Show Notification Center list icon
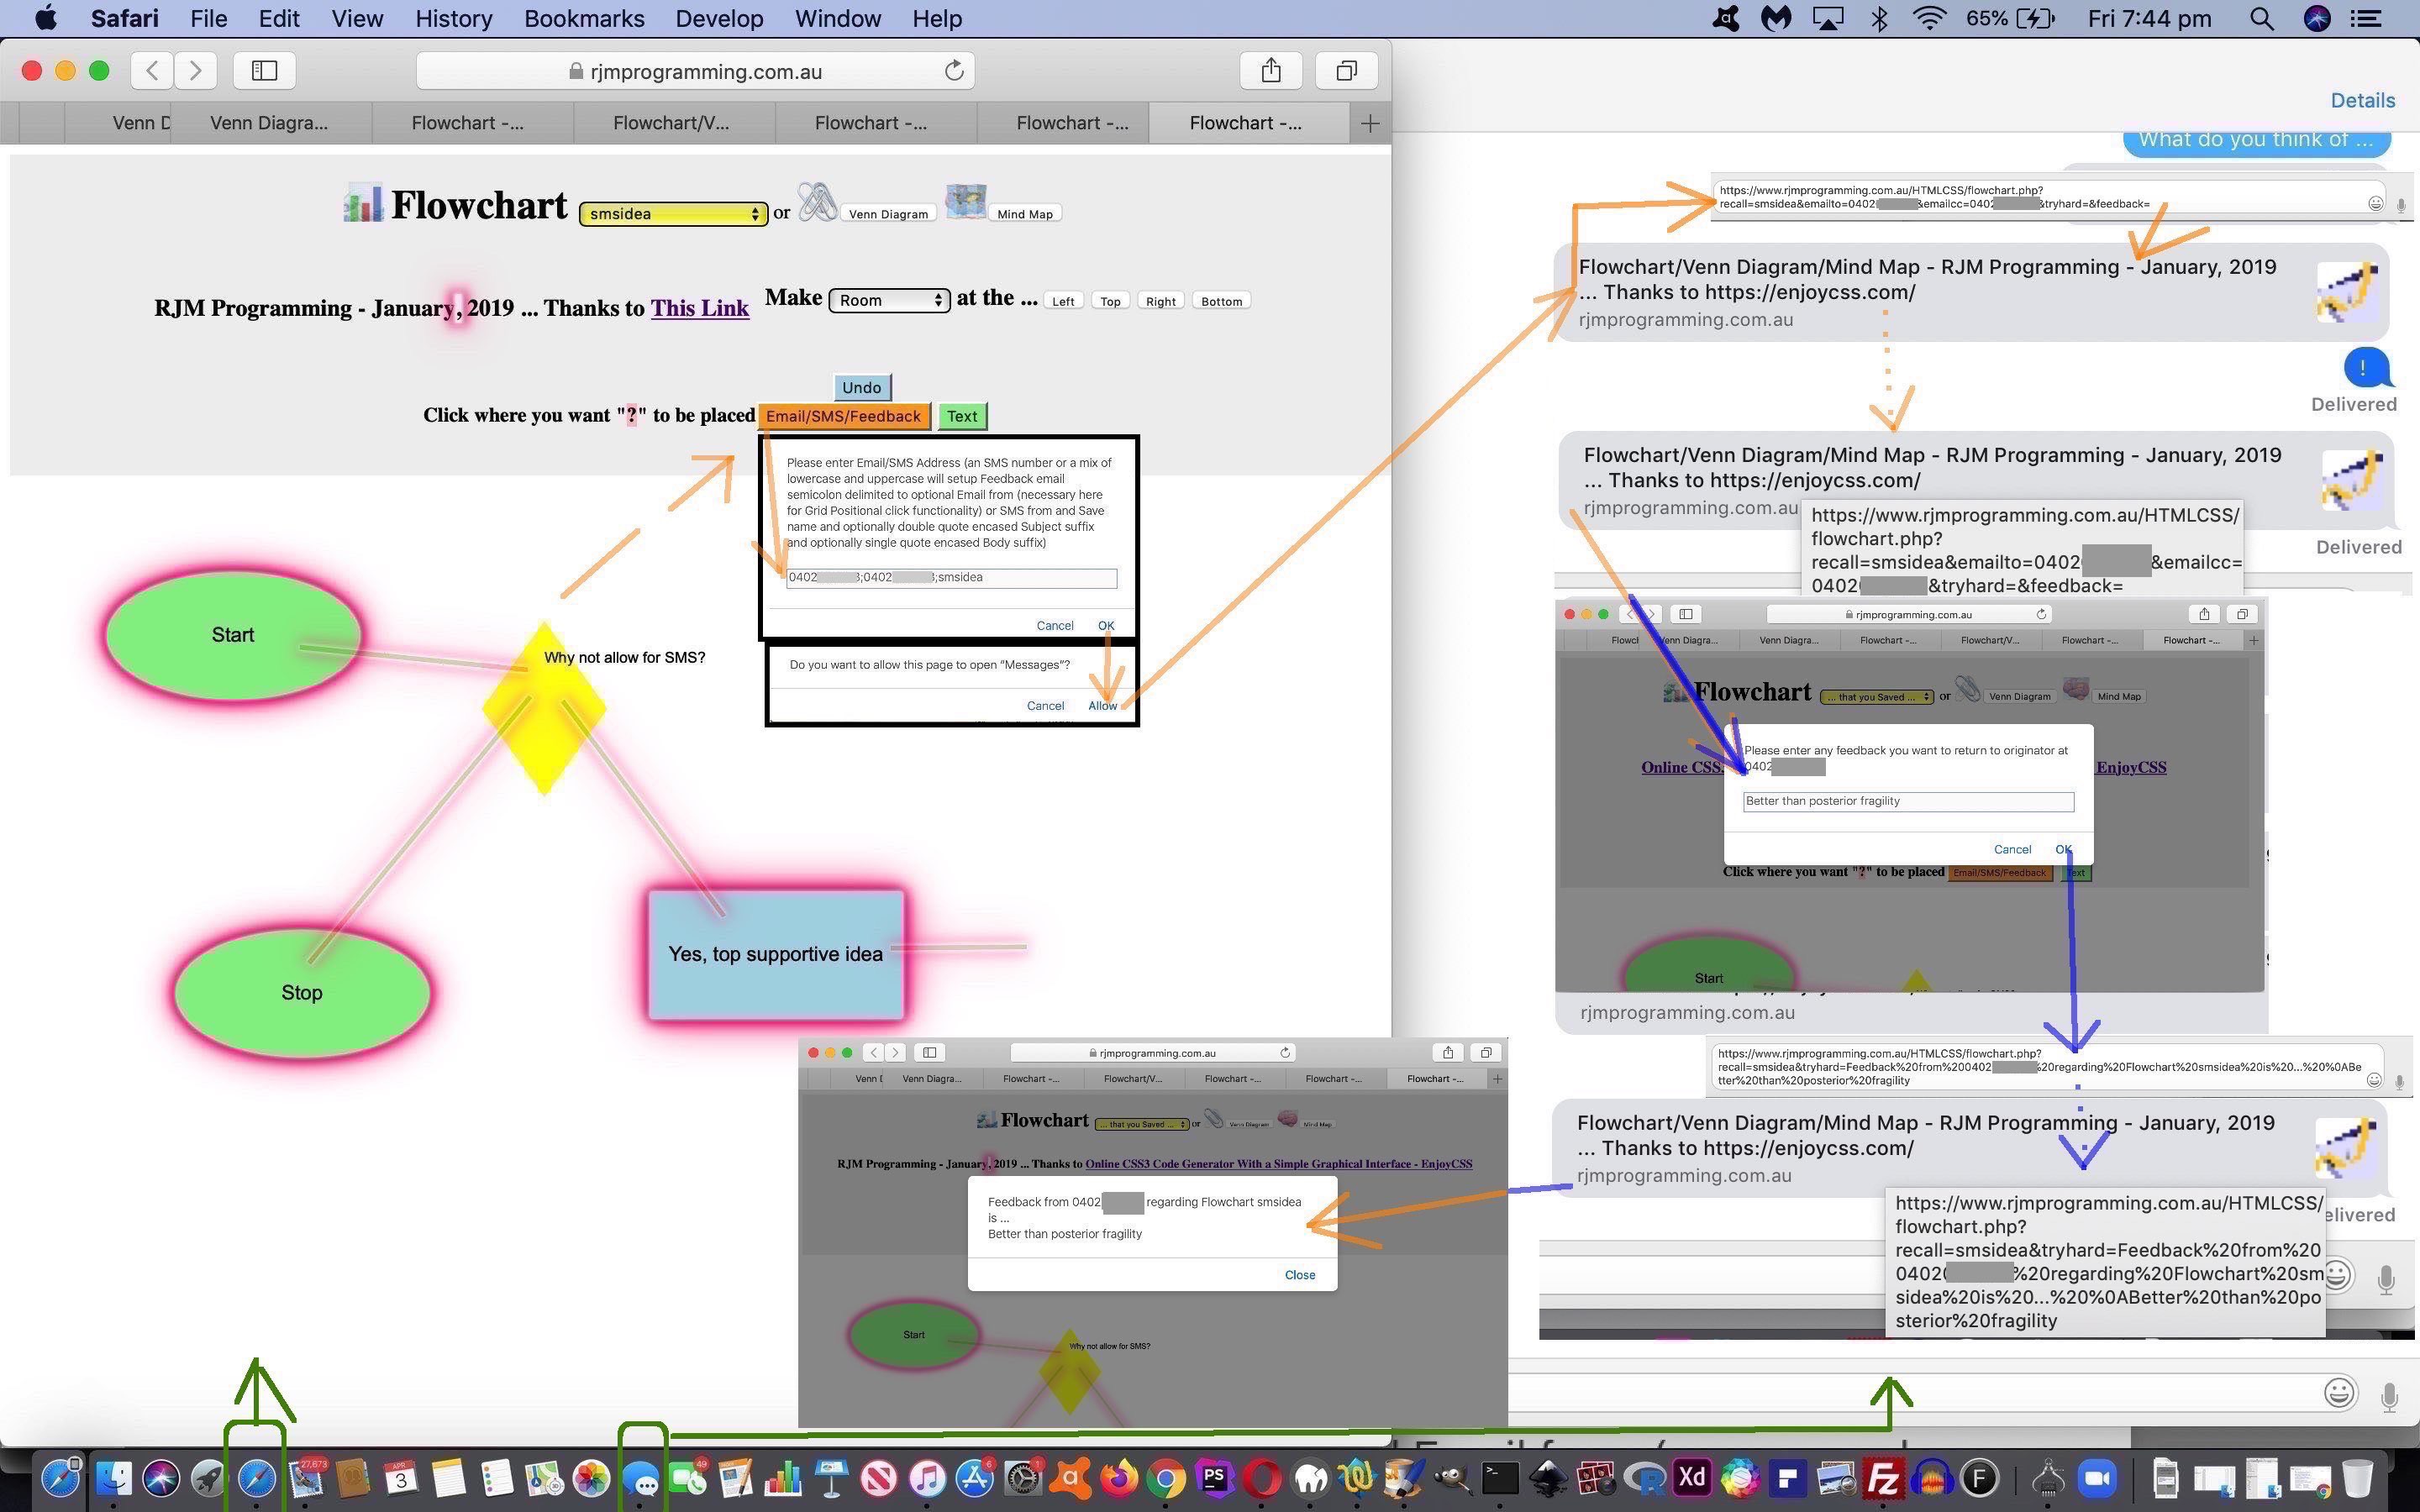The height and width of the screenshot is (1512, 2420). point(2366,18)
